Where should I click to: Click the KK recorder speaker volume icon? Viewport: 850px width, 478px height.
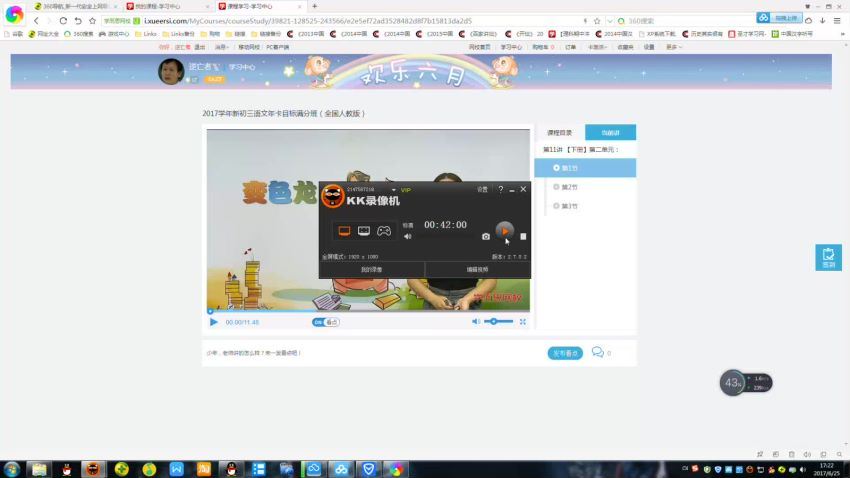tap(408, 236)
